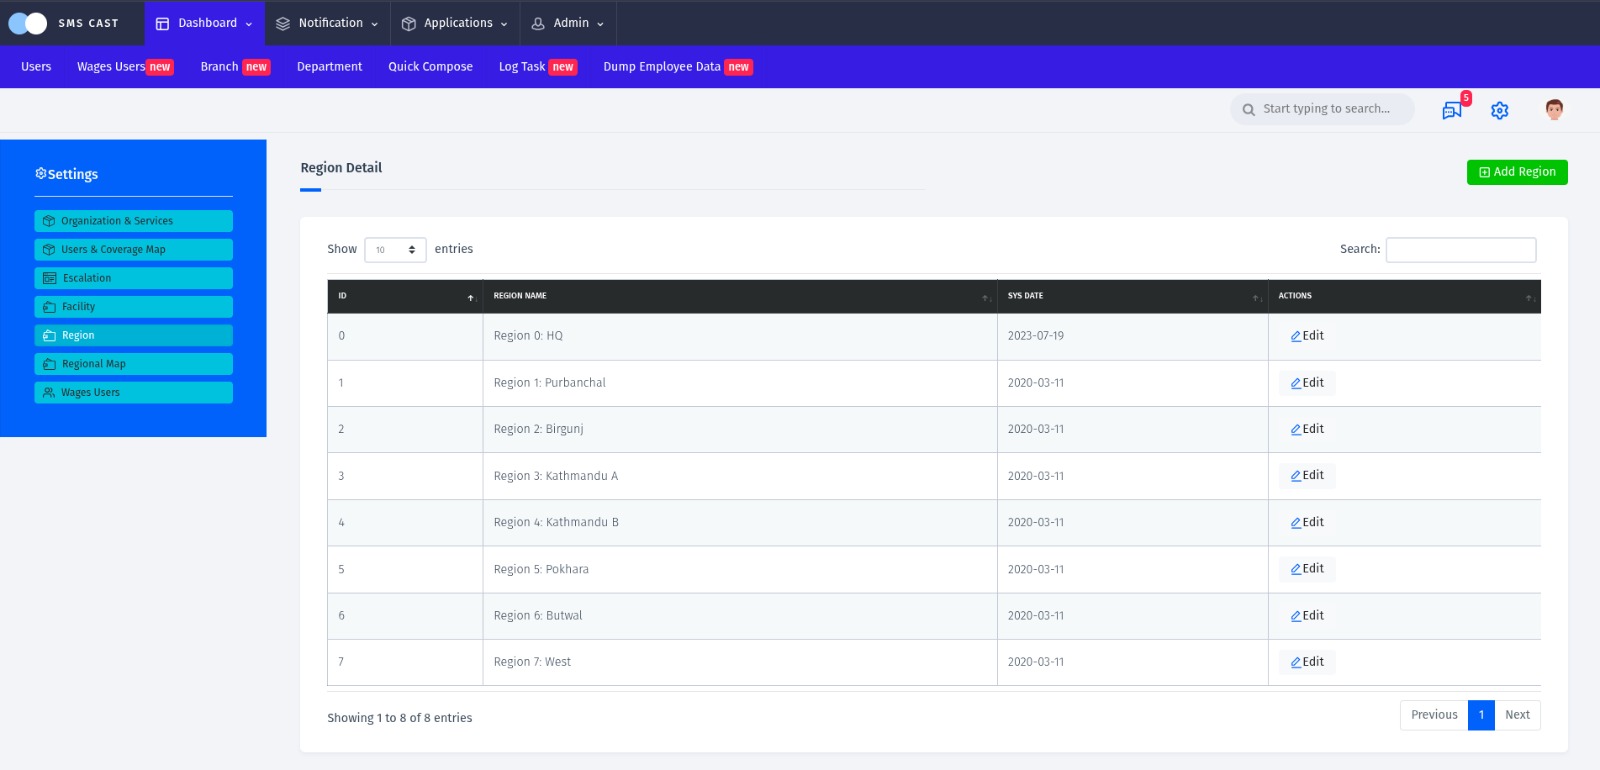Open the chat messages icon with badge
1600x770 pixels.
pos(1452,110)
